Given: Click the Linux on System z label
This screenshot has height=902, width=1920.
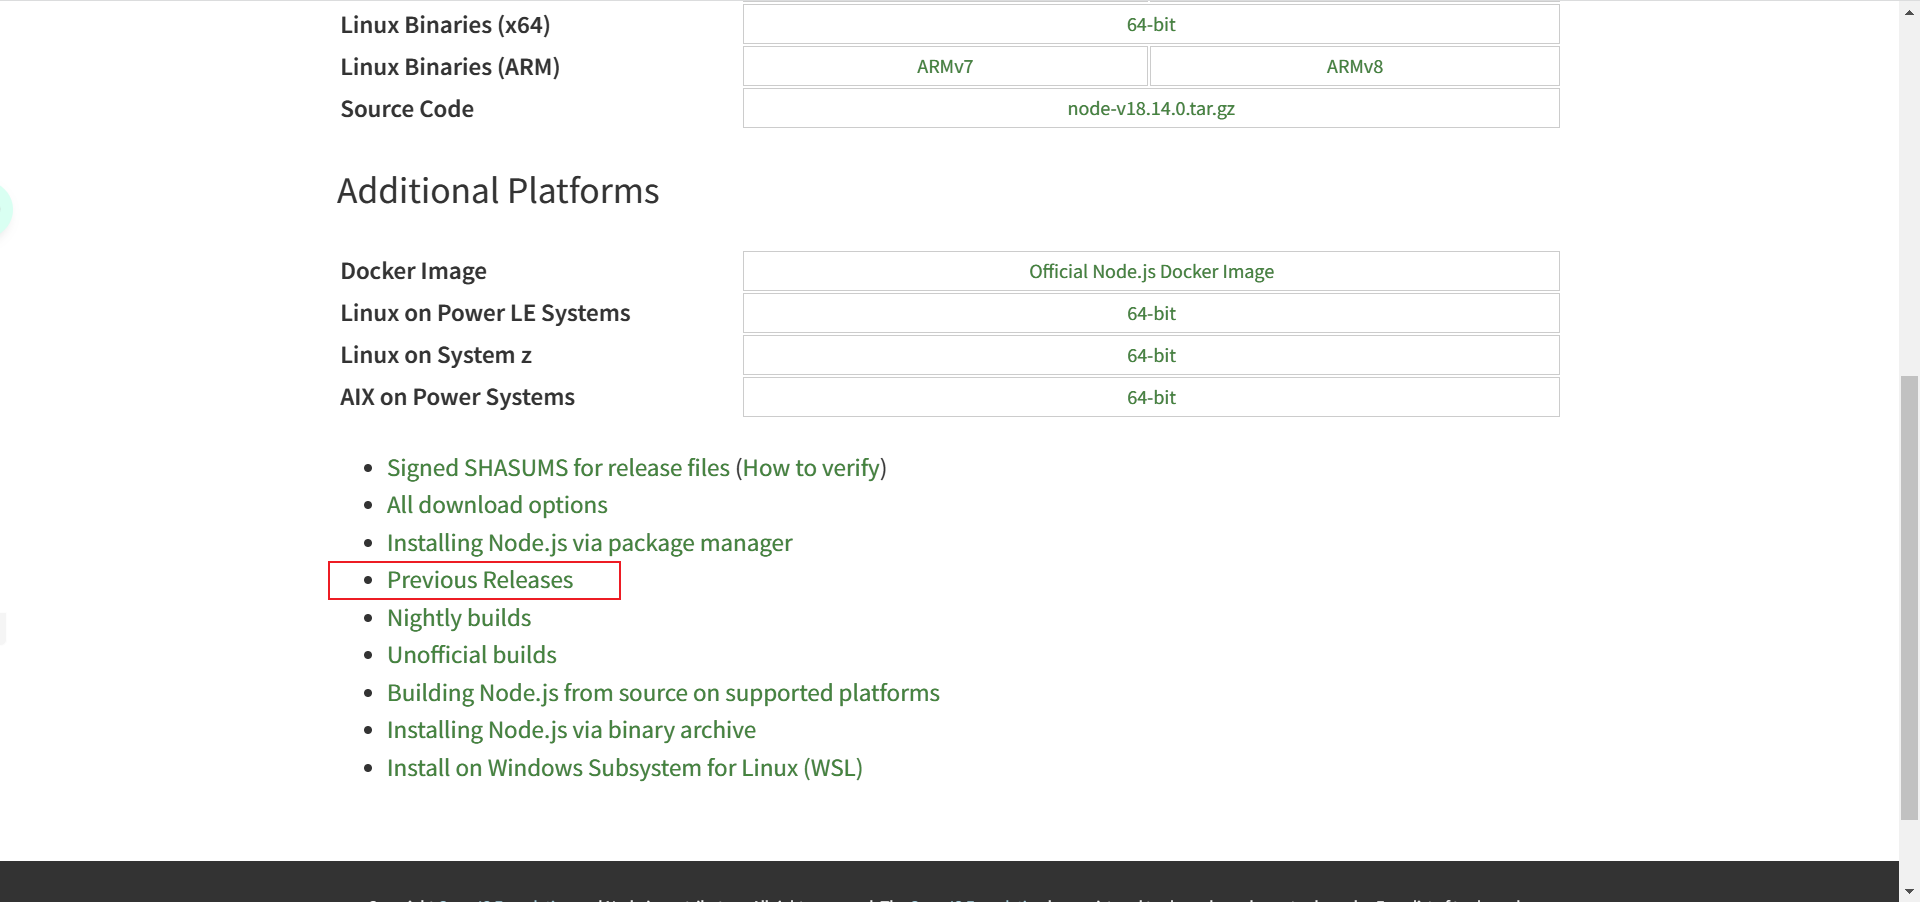Looking at the screenshot, I should 436,356.
